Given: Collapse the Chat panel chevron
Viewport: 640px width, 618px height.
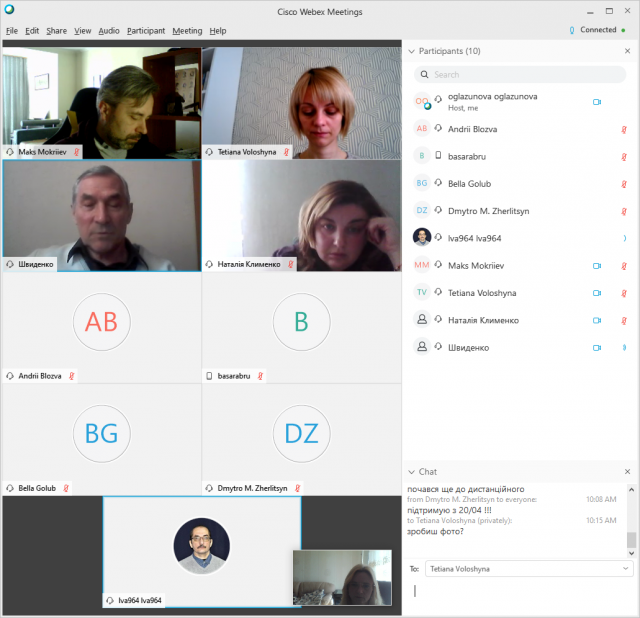Looking at the screenshot, I should point(411,472).
